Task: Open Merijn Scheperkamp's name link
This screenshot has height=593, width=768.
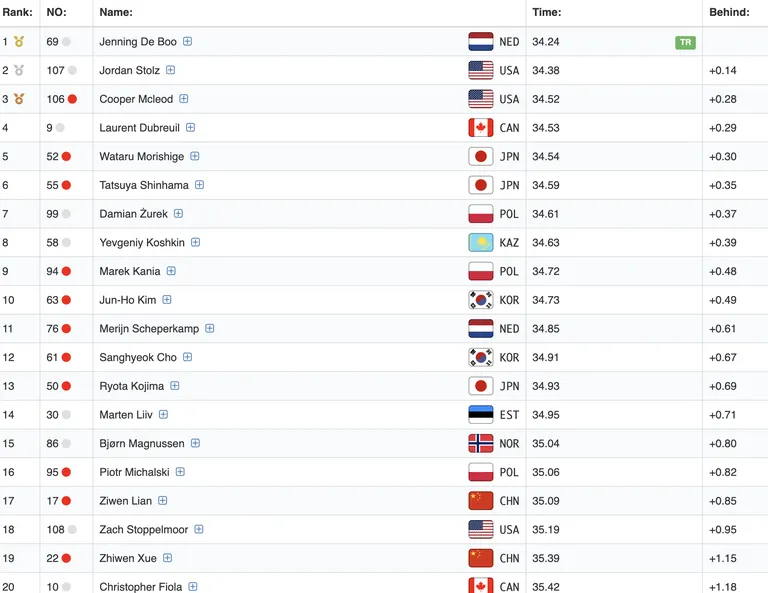Action: 149,329
